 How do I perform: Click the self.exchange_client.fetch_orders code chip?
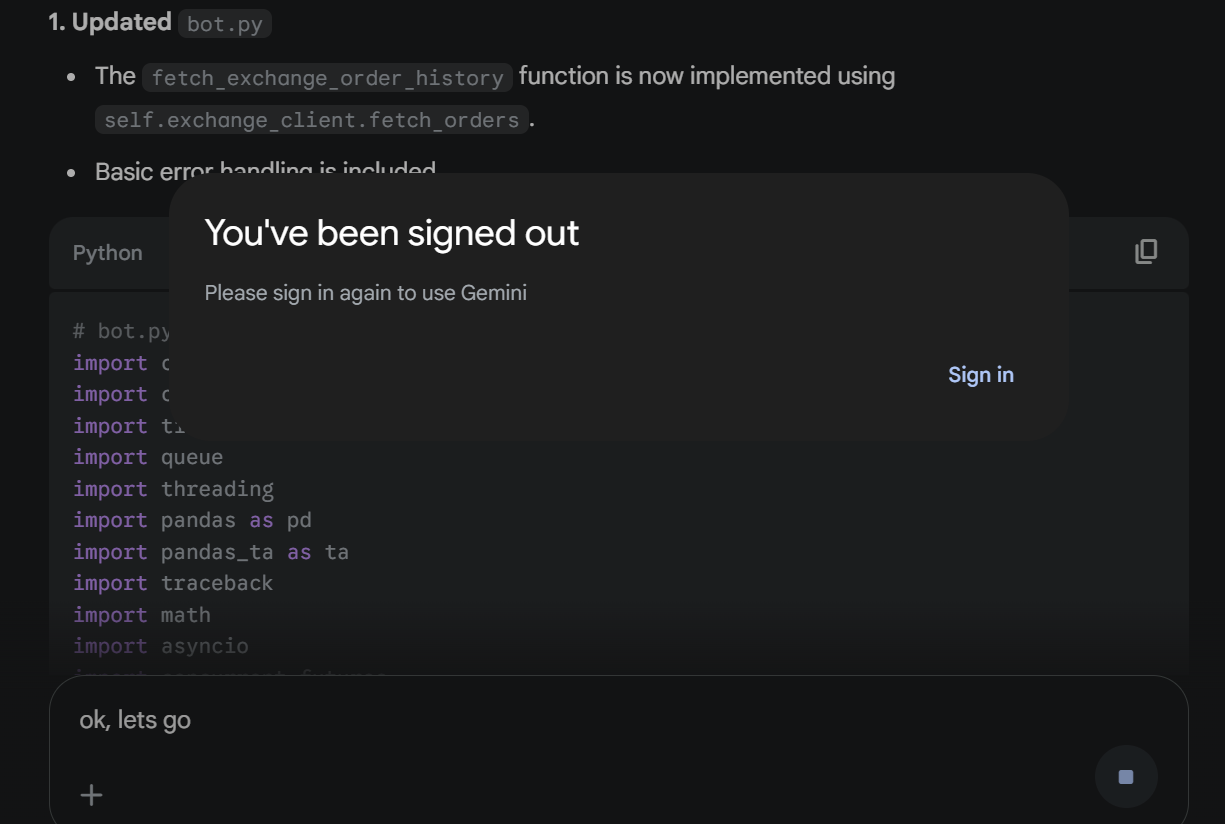(312, 120)
